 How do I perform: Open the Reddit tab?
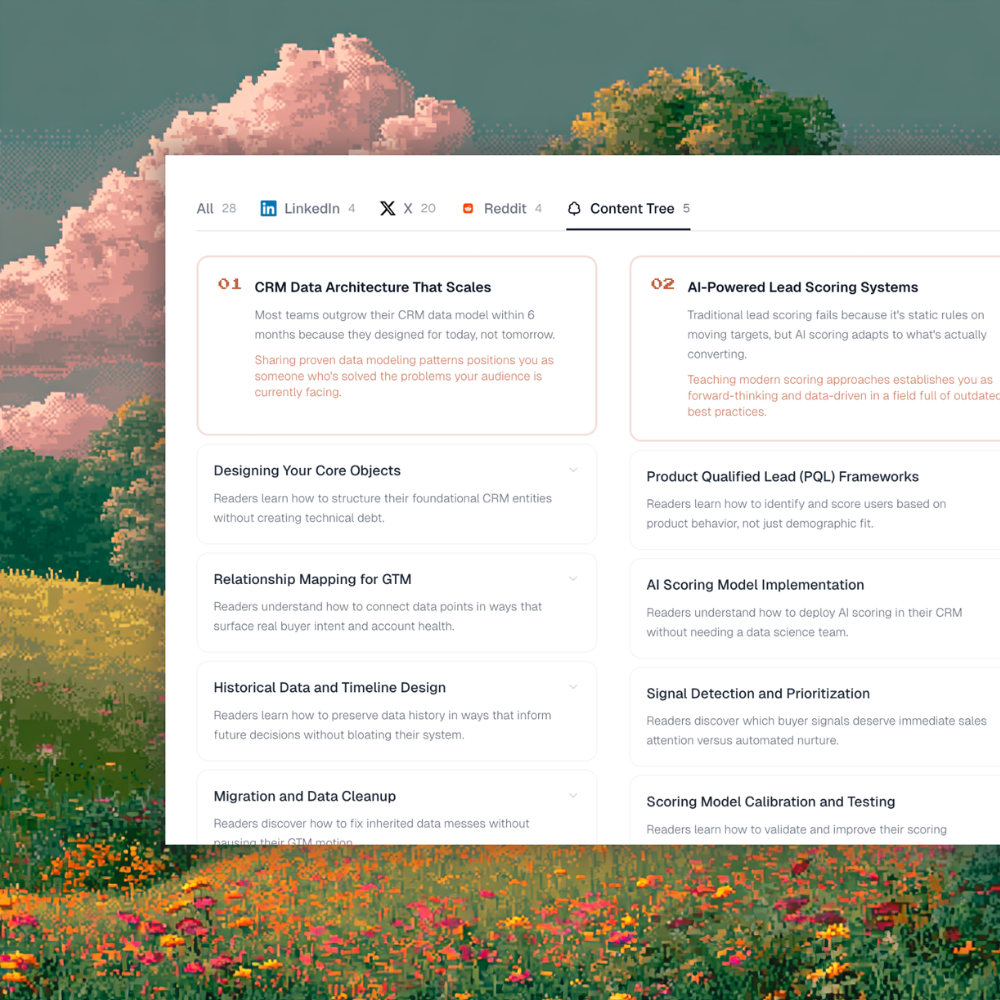(502, 209)
